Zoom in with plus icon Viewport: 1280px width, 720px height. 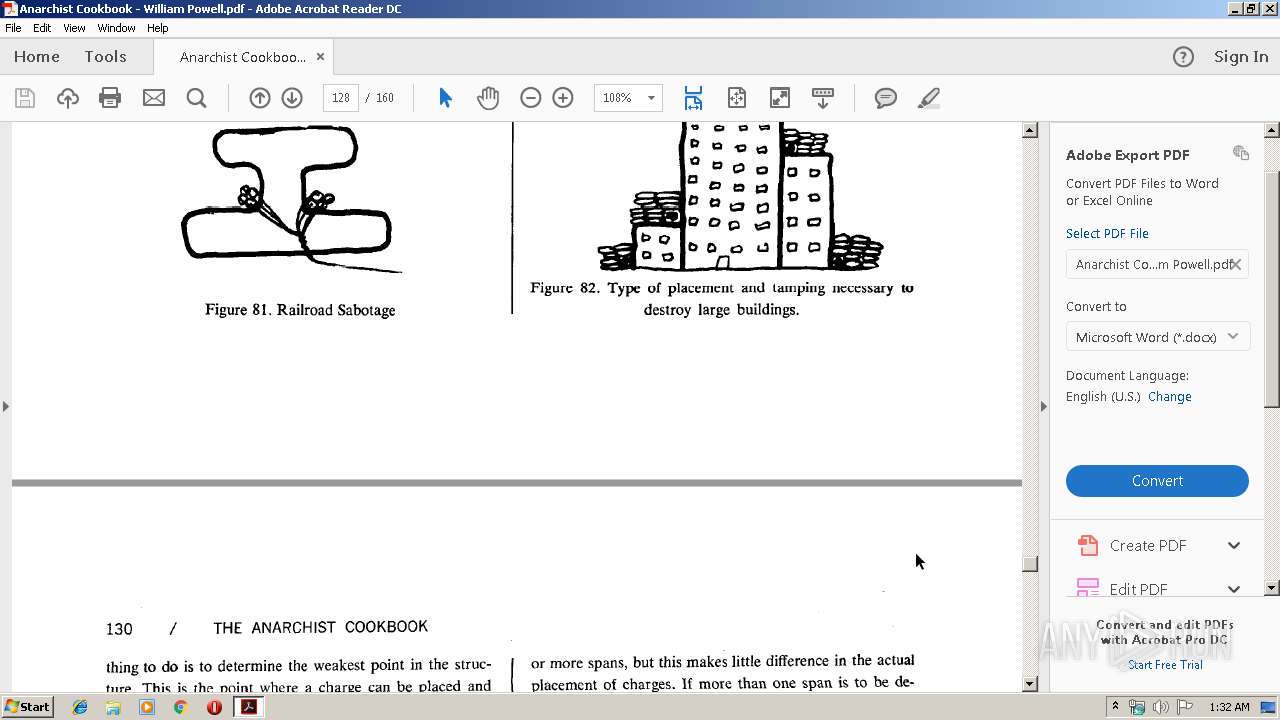[x=563, y=98]
